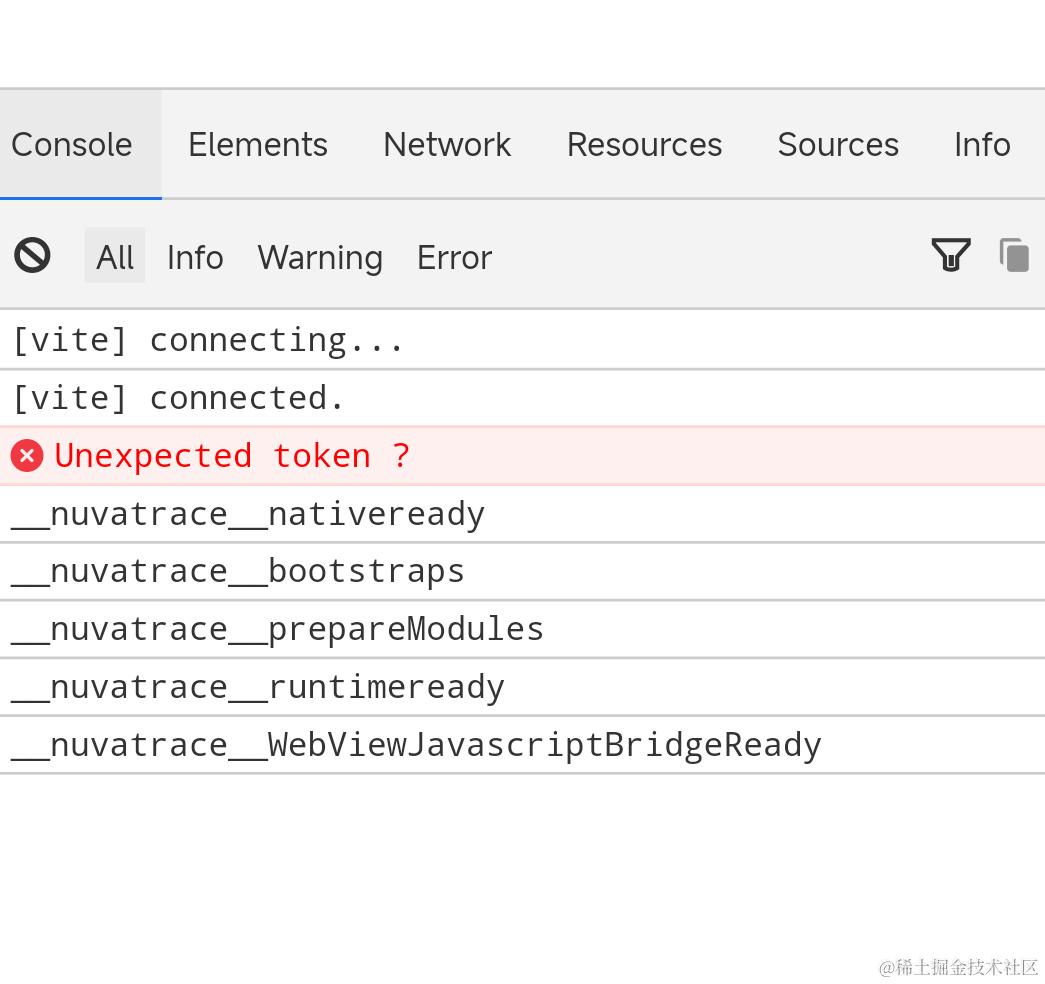Copy console logs to clipboard
The width and height of the screenshot is (1045, 984).
coord(1014,255)
